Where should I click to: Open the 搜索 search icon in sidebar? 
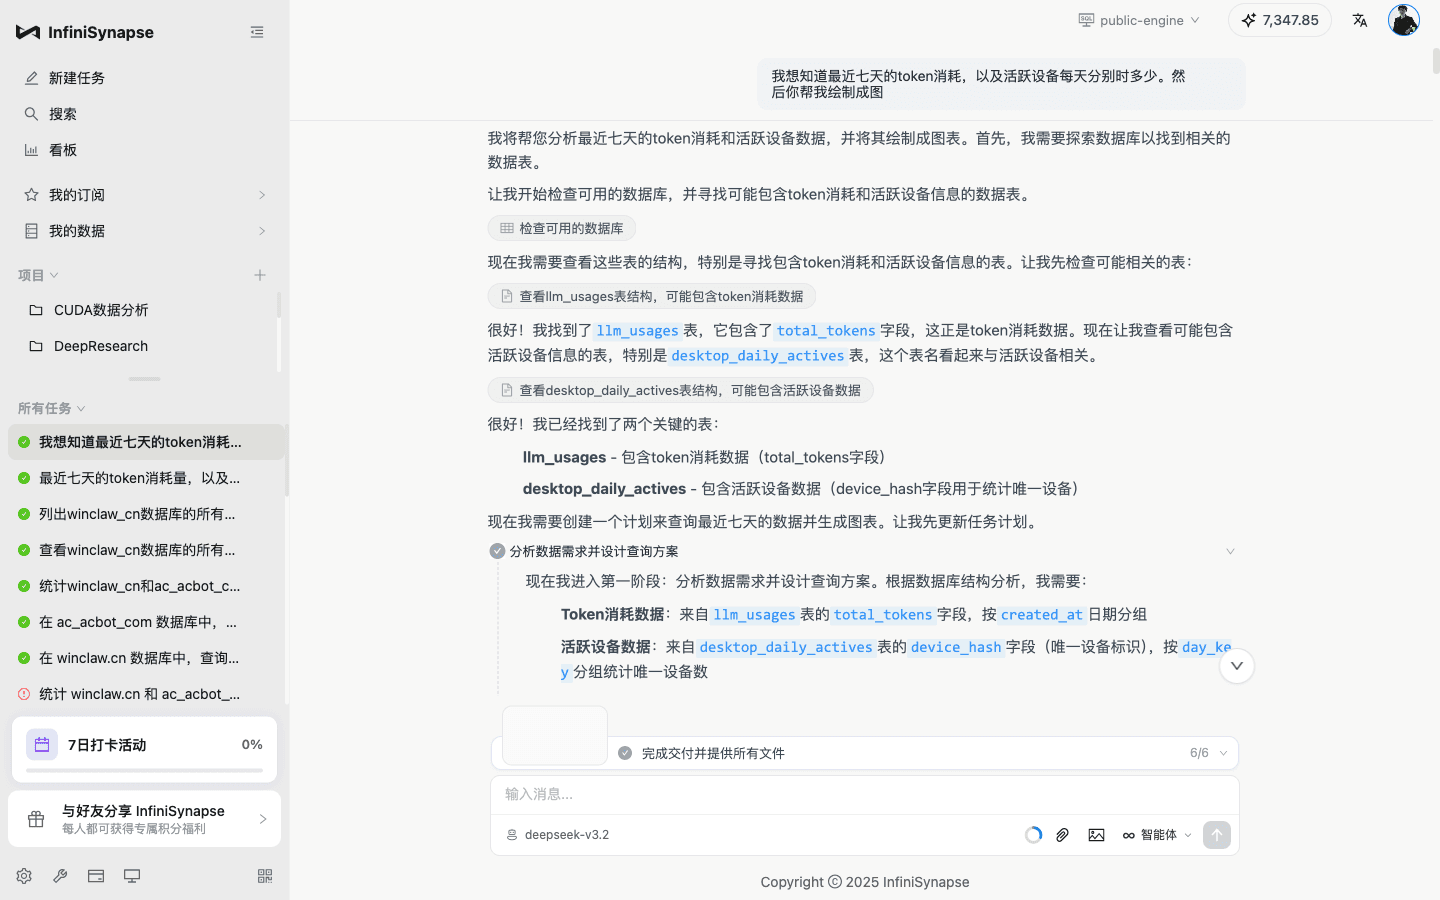pos(31,113)
